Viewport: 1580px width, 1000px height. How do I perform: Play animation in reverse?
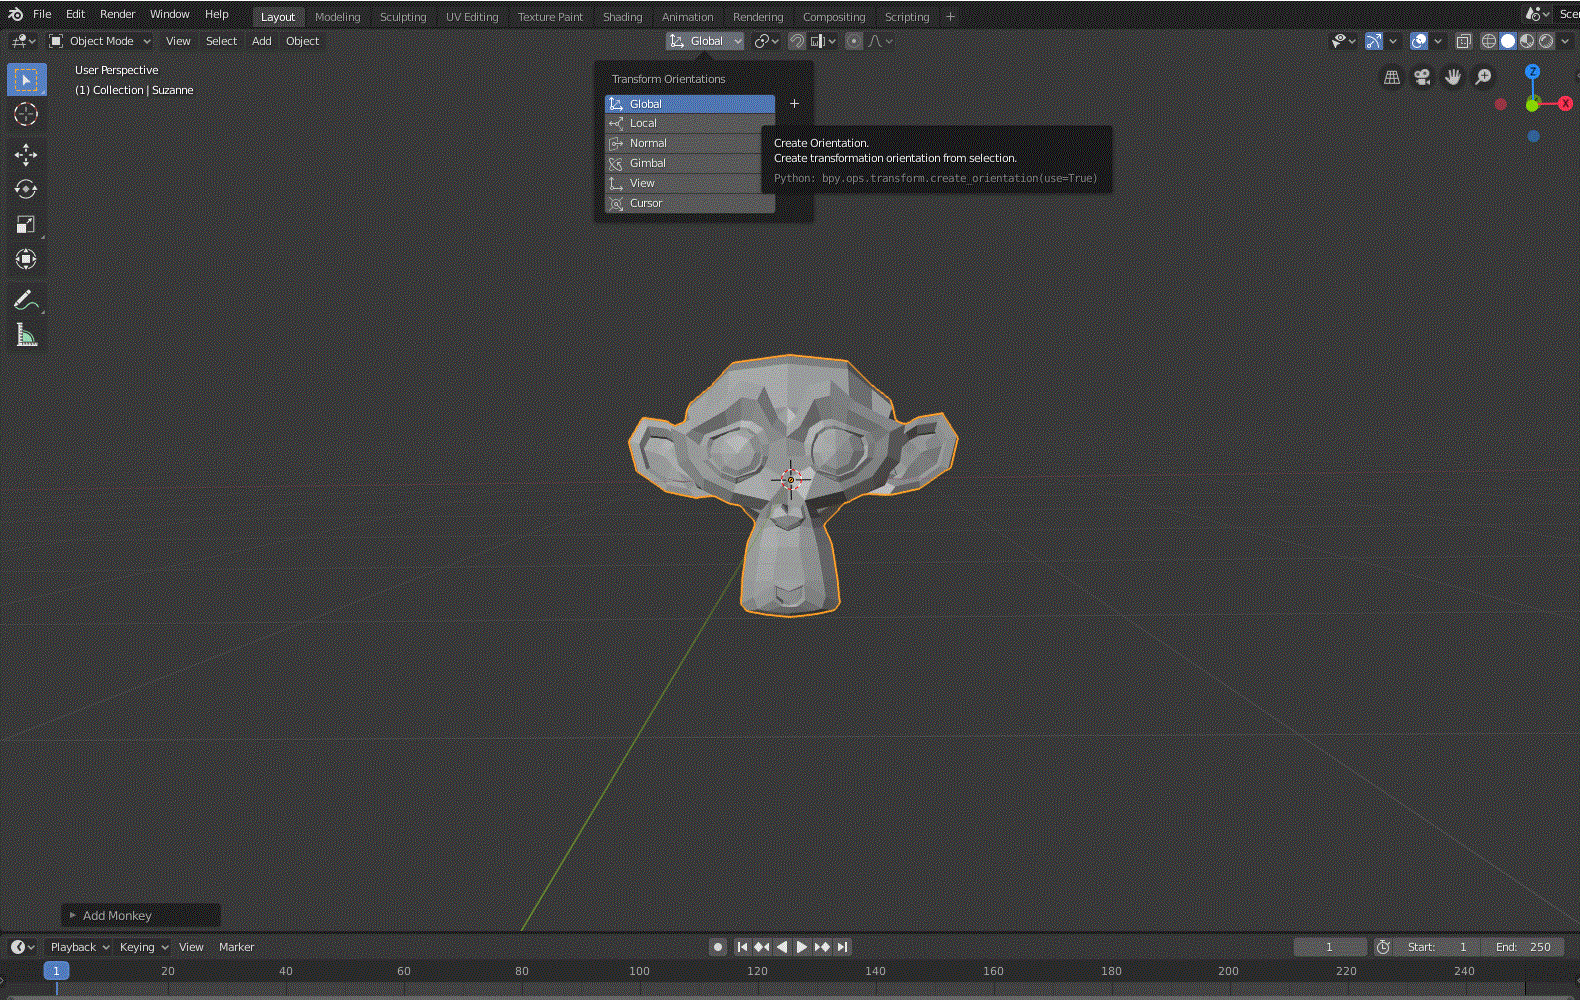click(782, 947)
